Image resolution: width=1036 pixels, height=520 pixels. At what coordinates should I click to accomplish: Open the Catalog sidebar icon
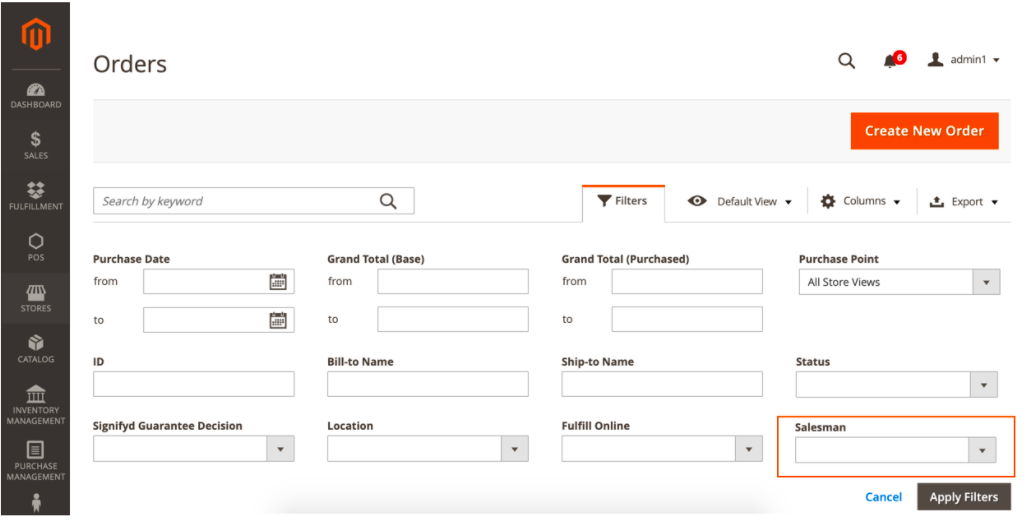35,349
